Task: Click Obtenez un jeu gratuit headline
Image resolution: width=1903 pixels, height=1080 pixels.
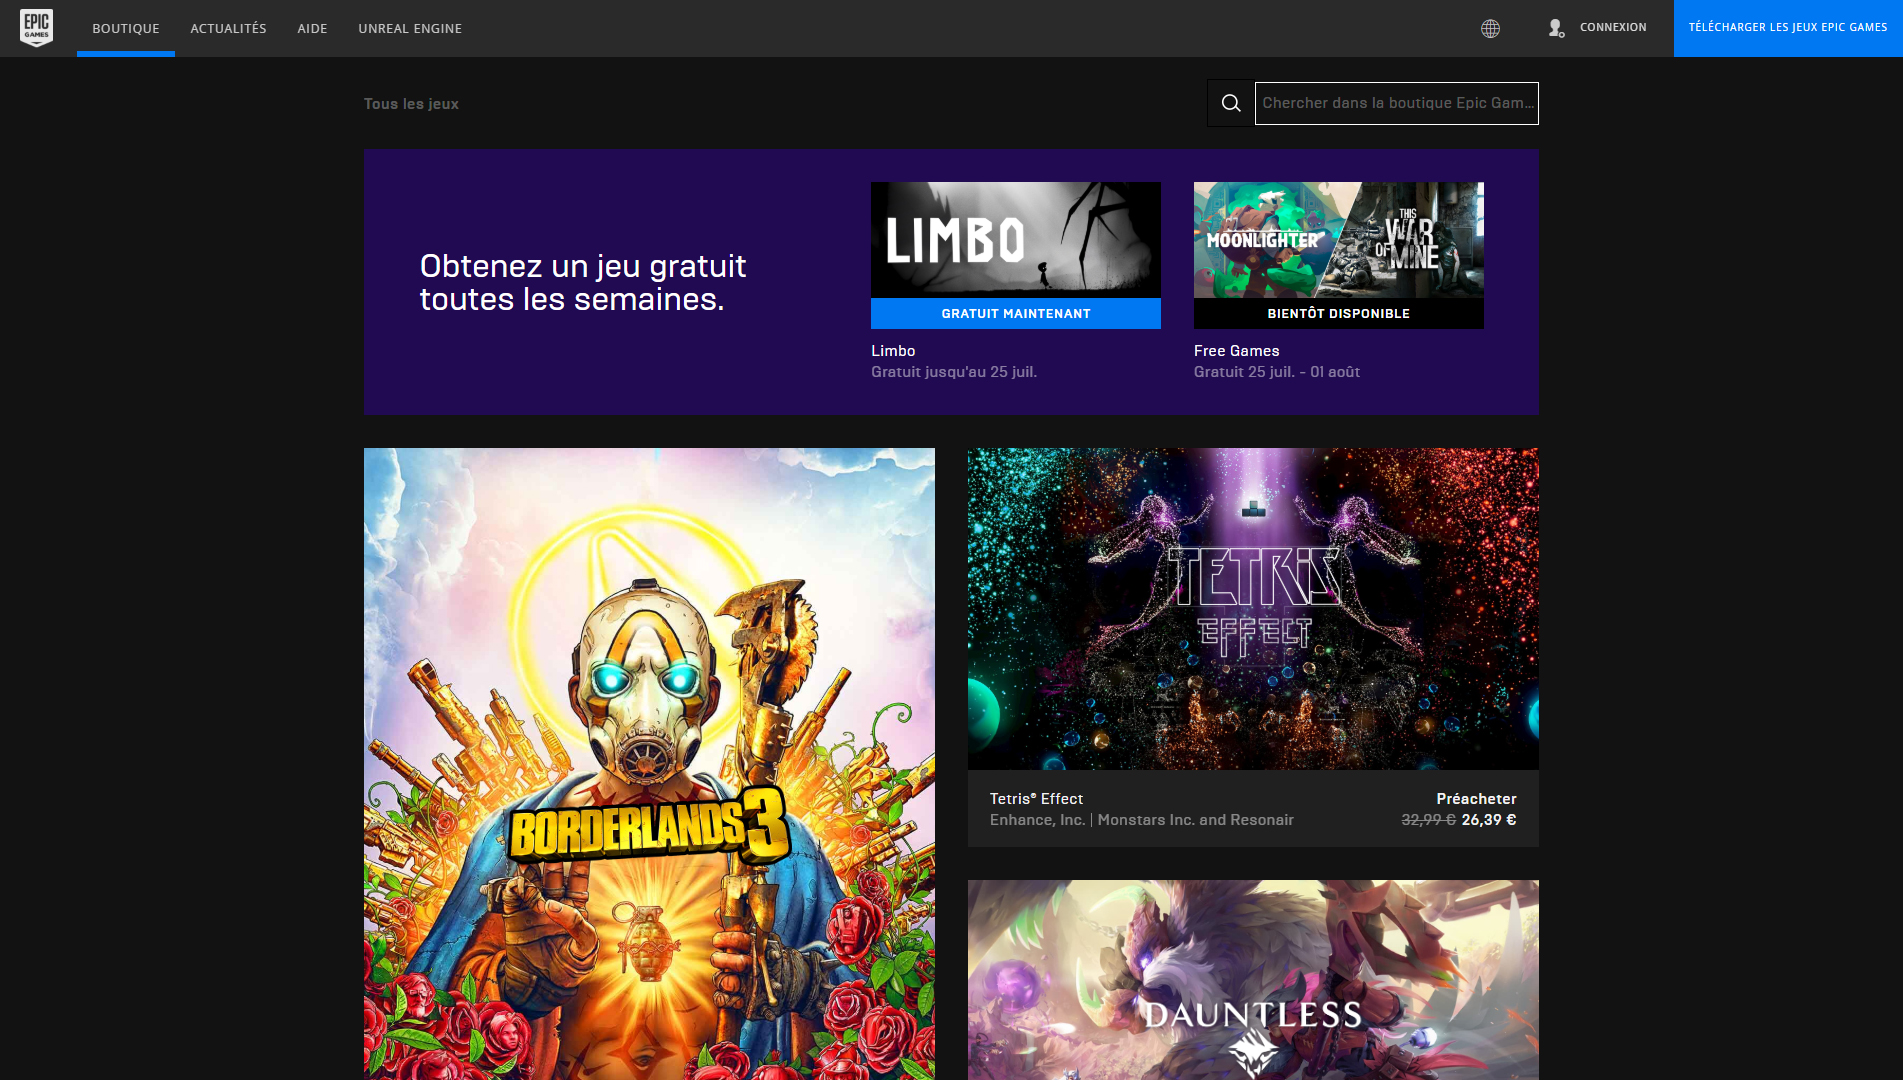Action: tap(583, 282)
